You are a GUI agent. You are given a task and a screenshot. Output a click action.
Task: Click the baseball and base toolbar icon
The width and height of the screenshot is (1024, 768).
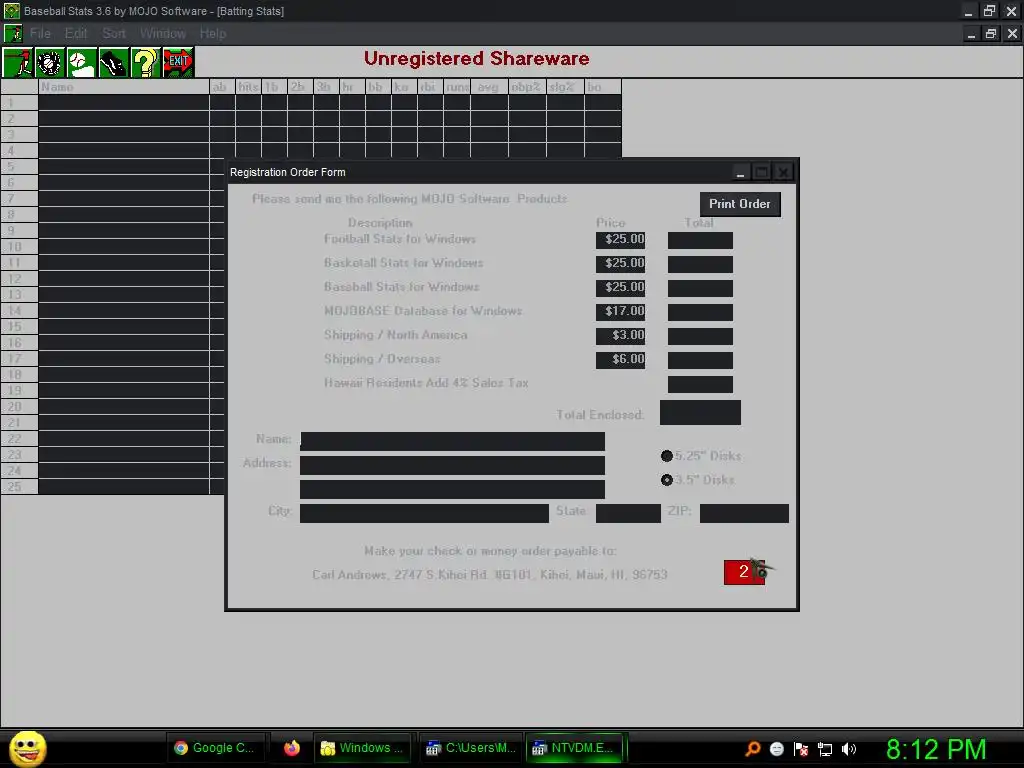(x=82, y=63)
